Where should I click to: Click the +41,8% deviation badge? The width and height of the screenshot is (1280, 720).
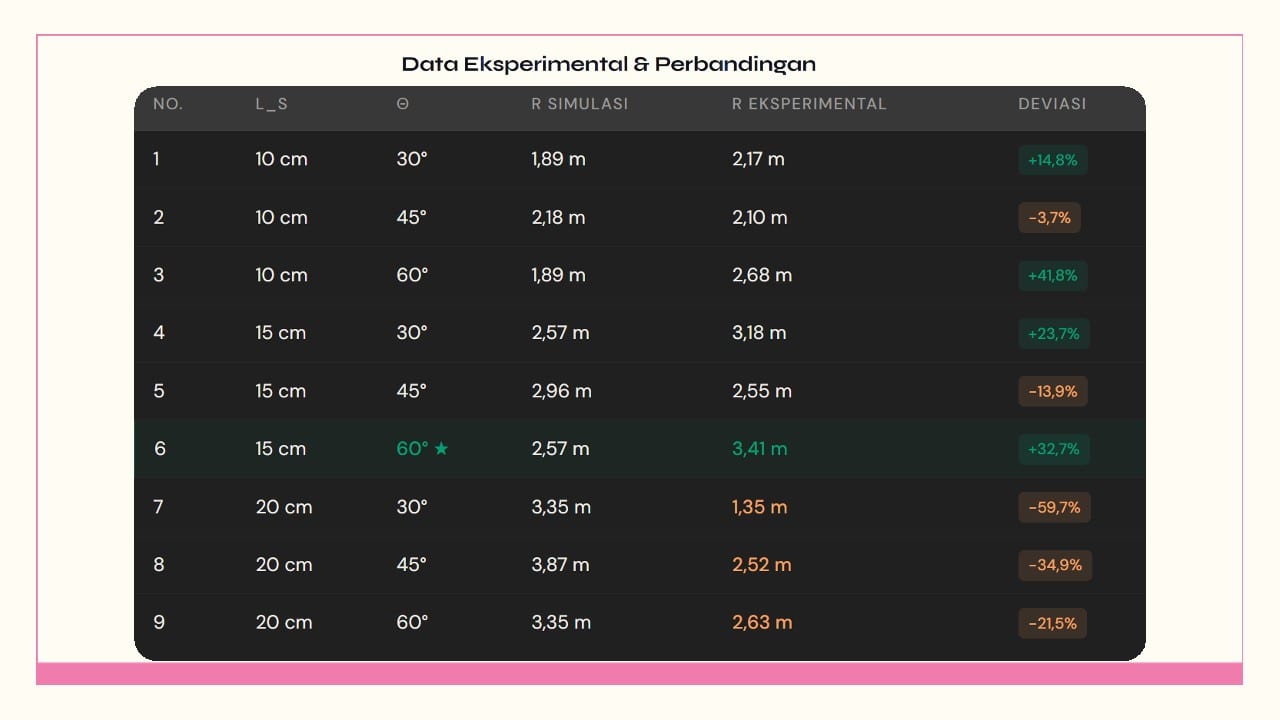[1052, 276]
